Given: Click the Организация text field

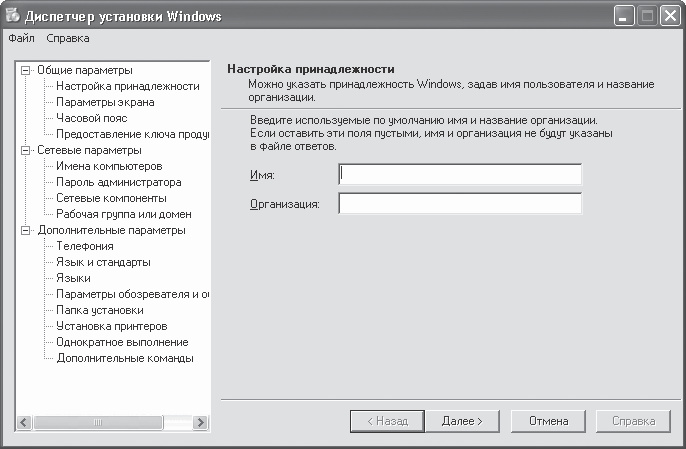Looking at the screenshot, I should pos(460,204).
